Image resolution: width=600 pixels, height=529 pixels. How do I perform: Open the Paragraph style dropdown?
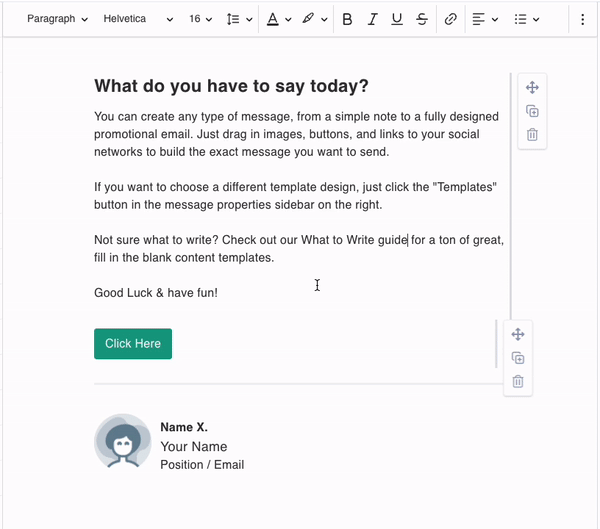(57, 19)
